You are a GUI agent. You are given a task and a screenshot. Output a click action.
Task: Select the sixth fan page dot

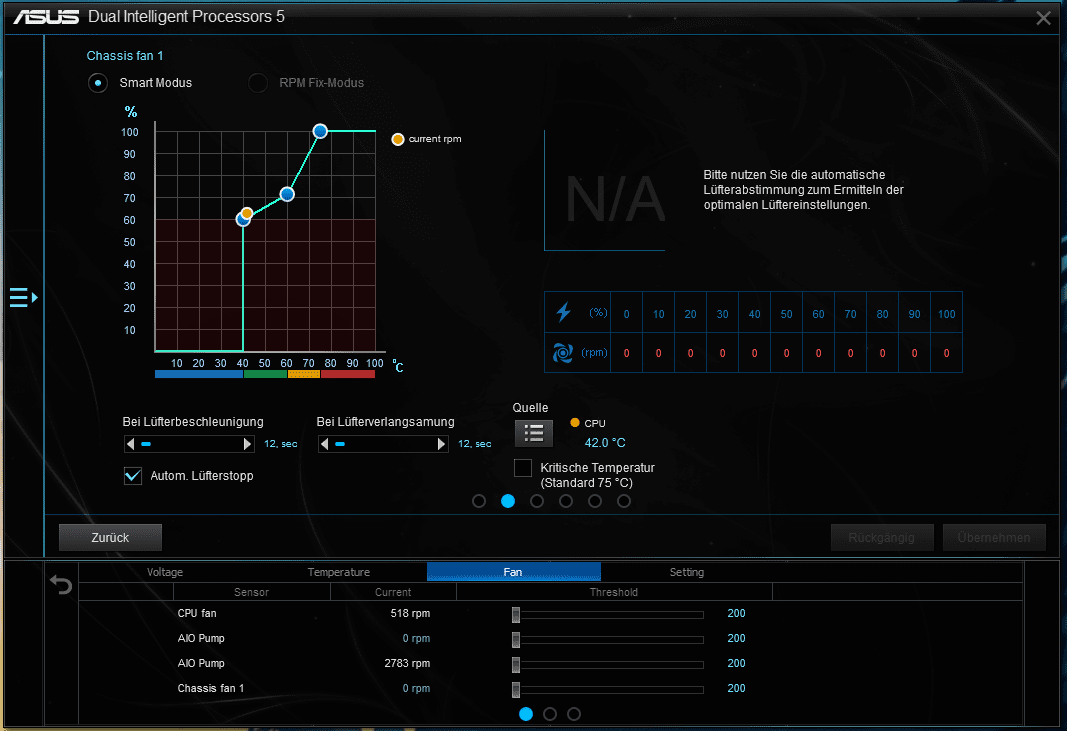624,501
